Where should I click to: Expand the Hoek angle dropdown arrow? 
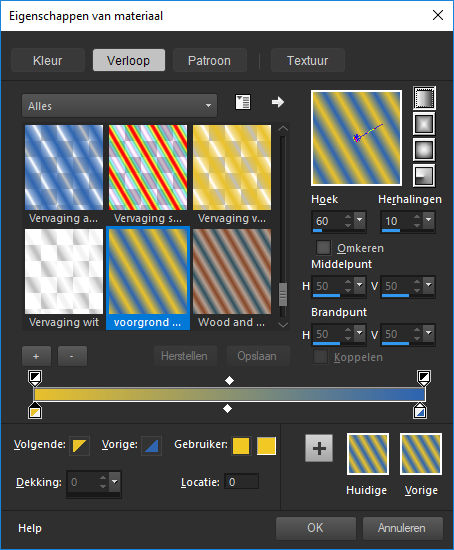pos(360,220)
